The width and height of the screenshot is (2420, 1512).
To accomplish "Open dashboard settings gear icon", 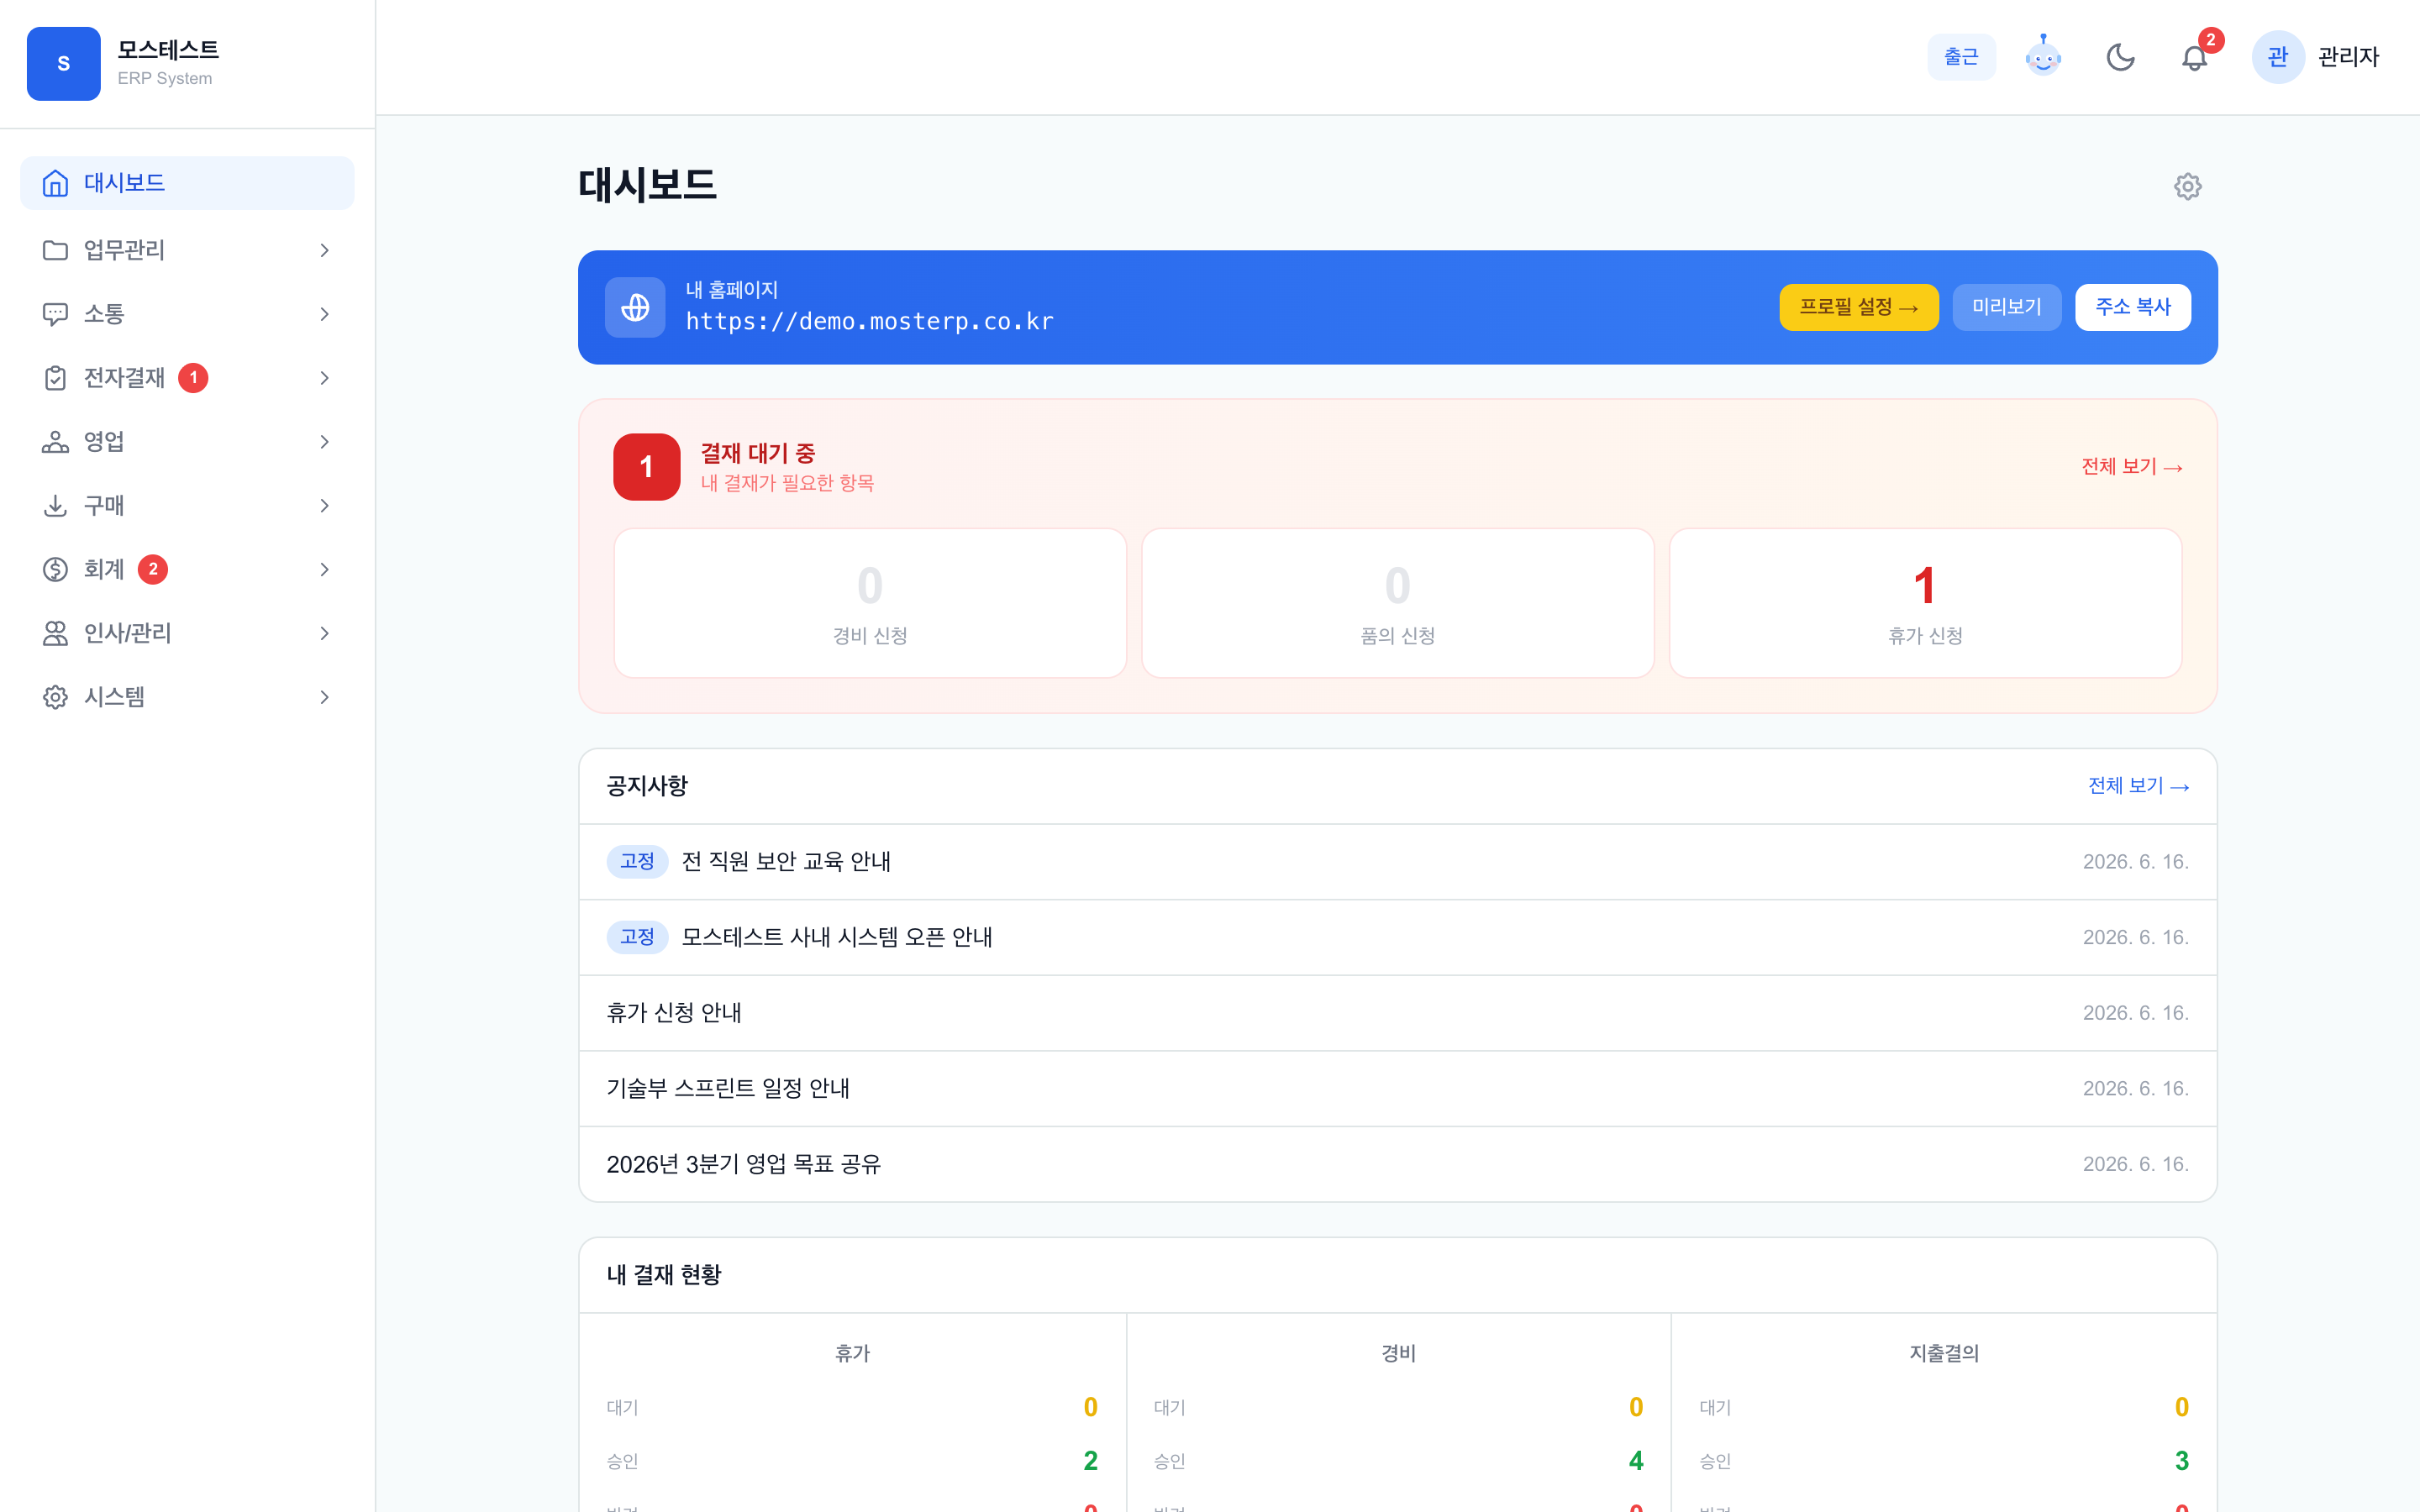I will 2187,187.
